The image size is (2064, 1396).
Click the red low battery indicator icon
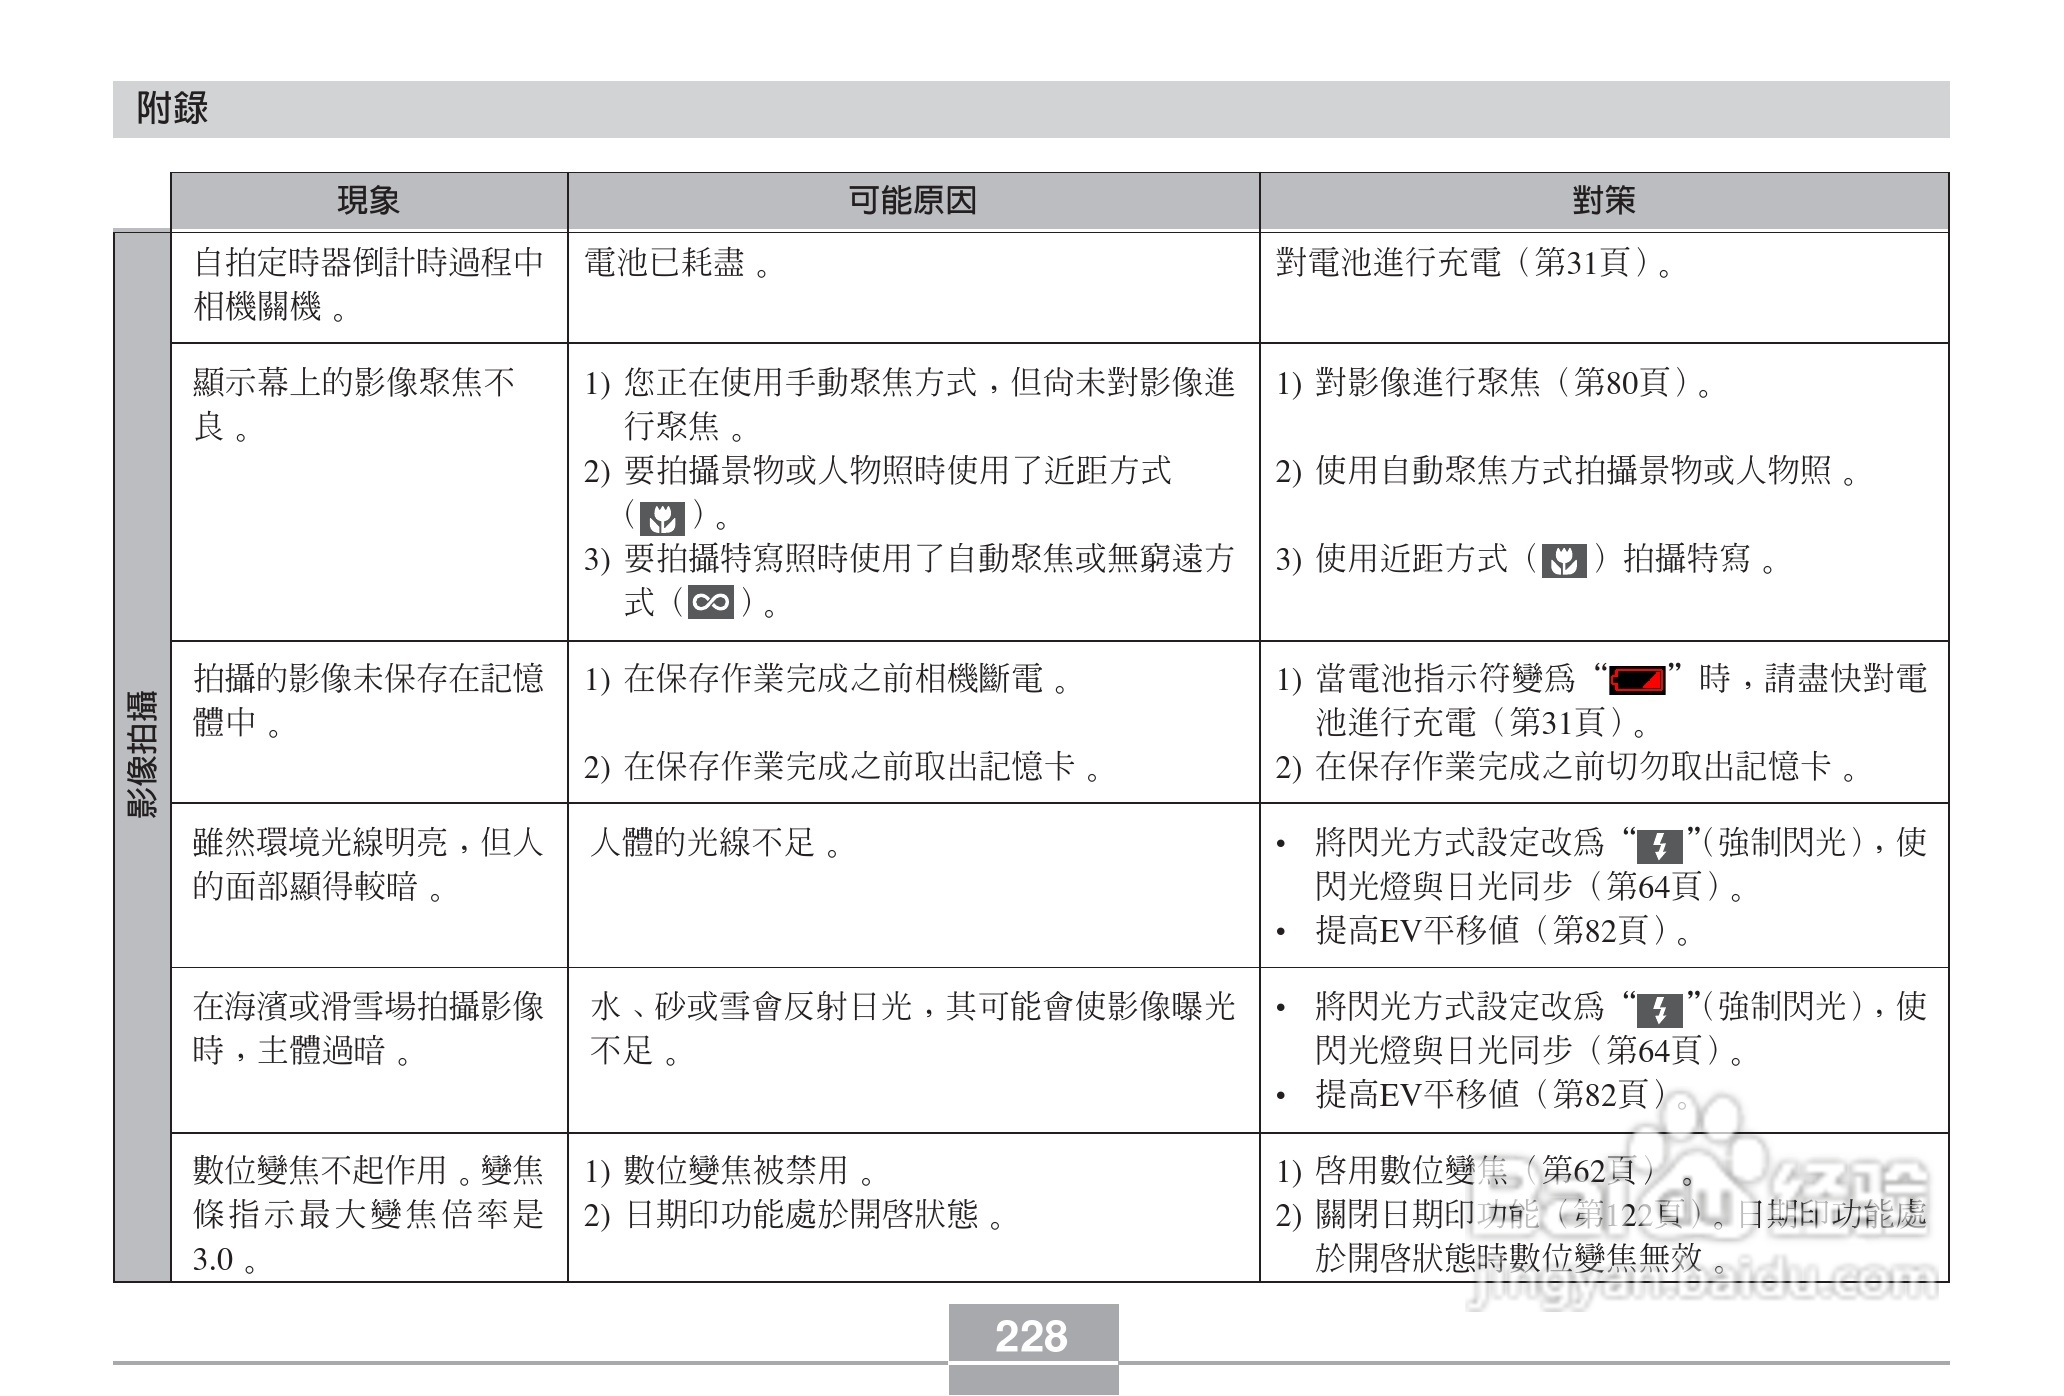point(1637,680)
